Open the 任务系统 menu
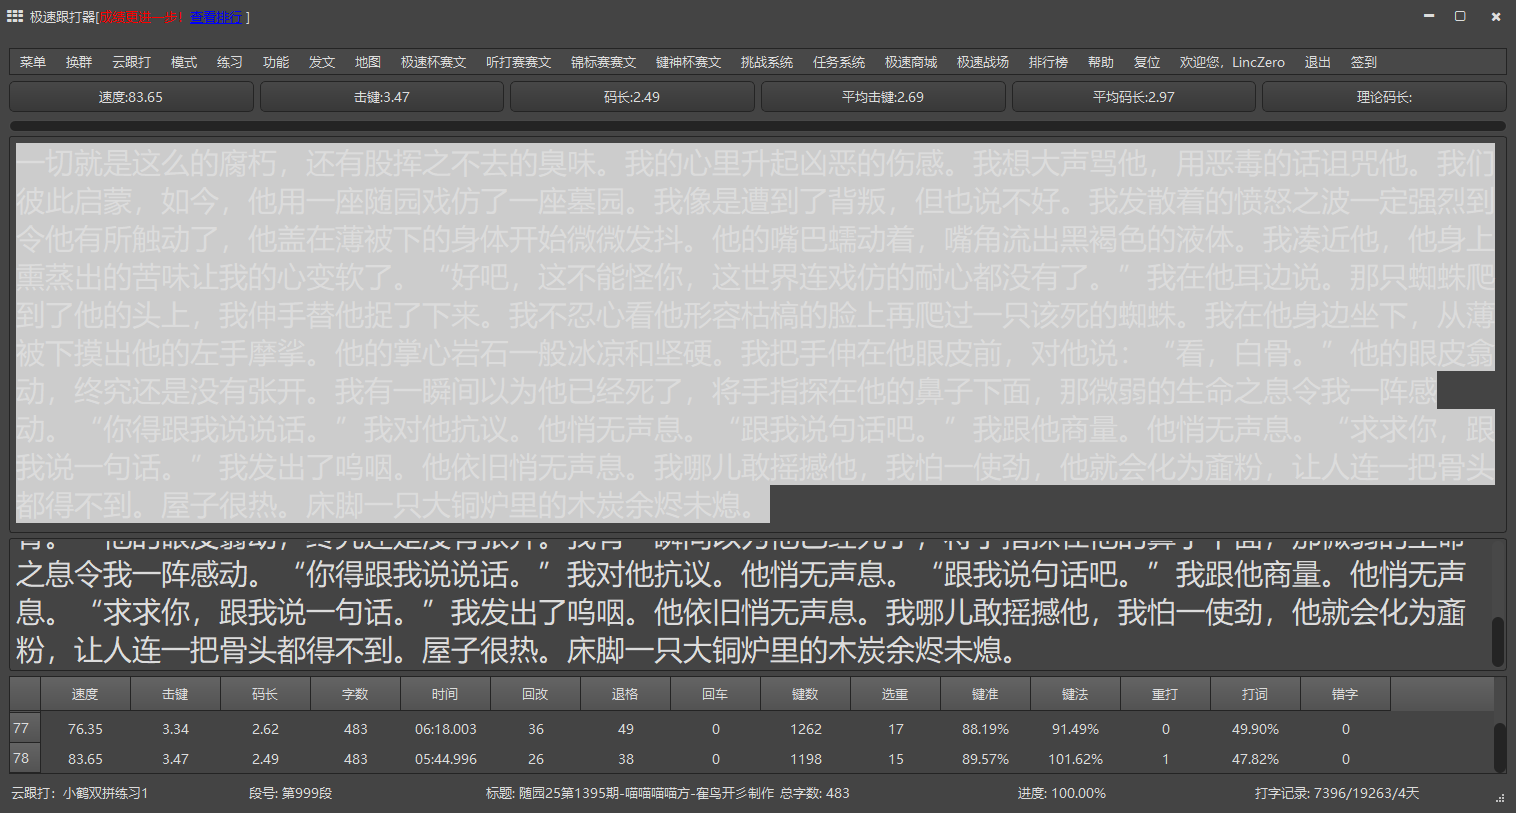This screenshot has width=1516, height=813. coord(838,62)
